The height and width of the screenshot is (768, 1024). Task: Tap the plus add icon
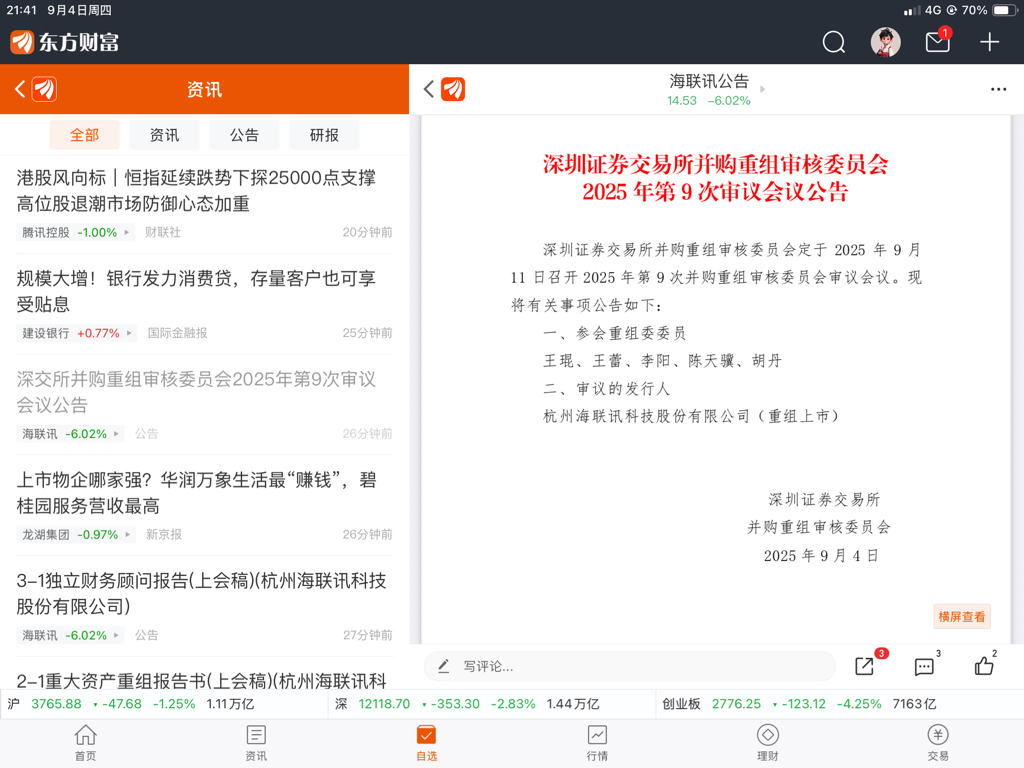click(x=989, y=42)
